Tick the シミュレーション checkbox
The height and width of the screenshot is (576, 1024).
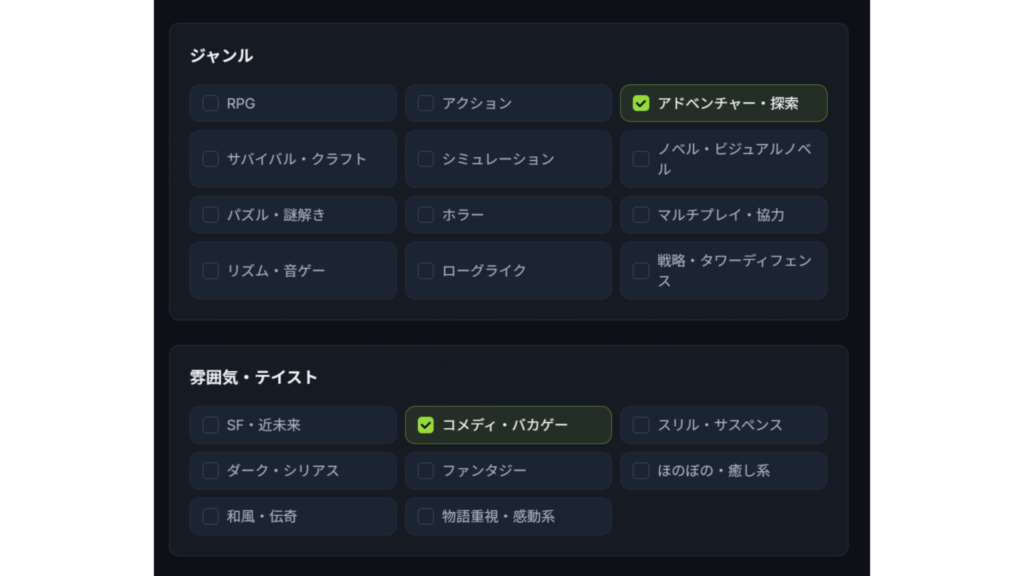(426, 159)
